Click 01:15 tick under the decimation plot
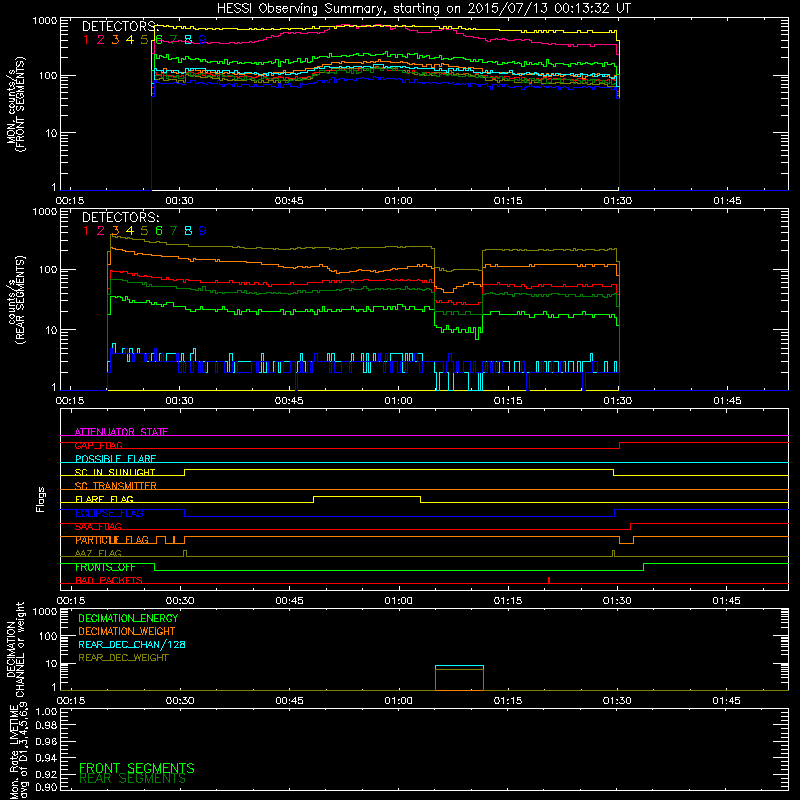Screen dimensions: 800x800 point(508,701)
